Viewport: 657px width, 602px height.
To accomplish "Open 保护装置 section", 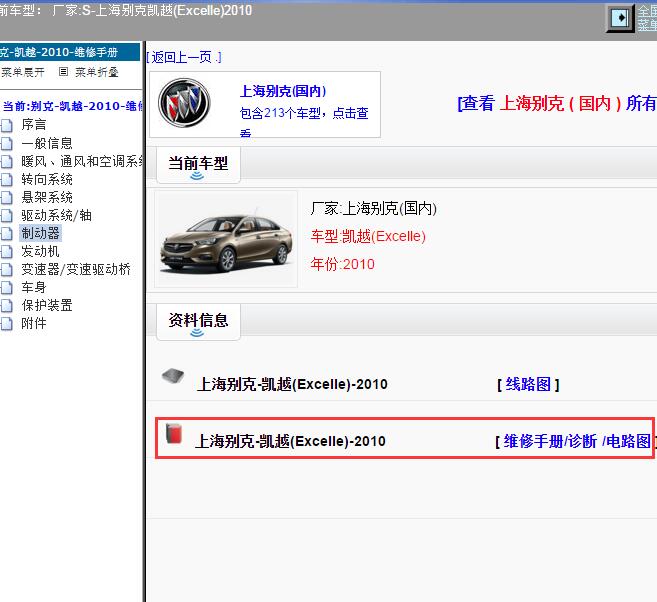I will 47,305.
